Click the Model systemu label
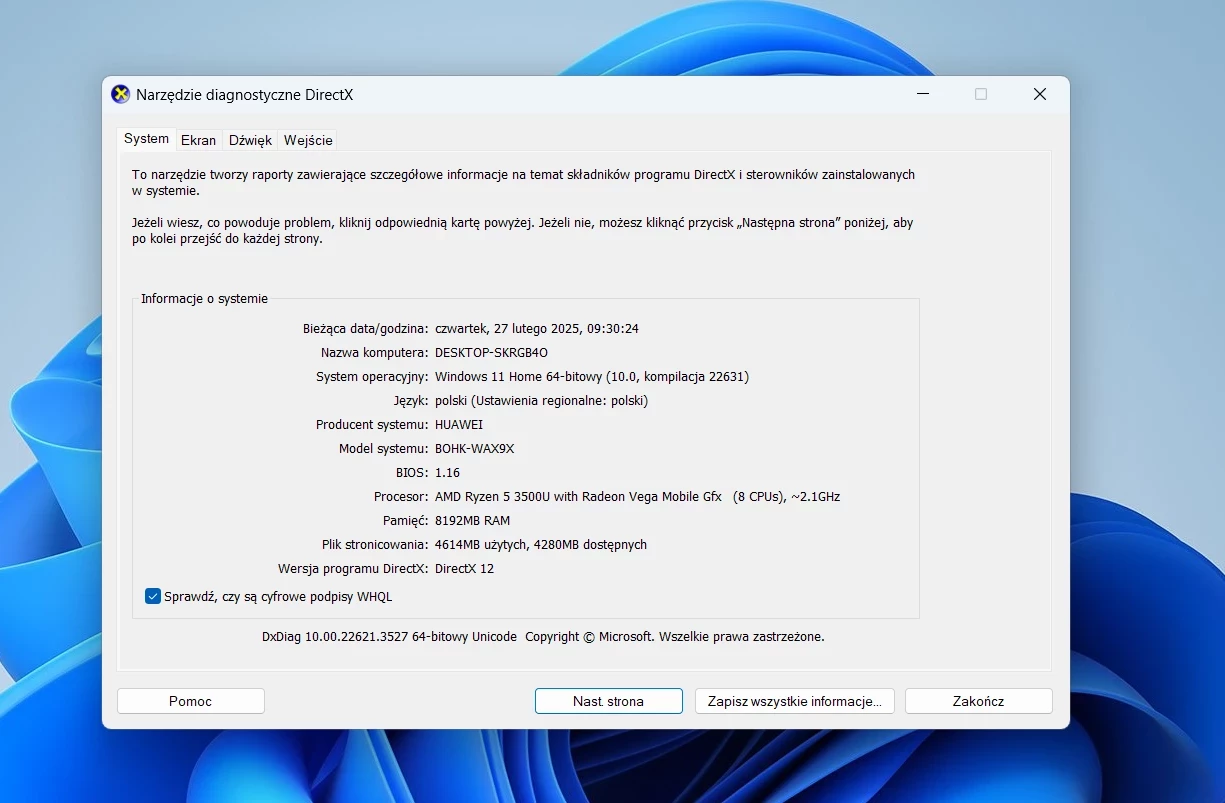1225x803 pixels. [384, 448]
